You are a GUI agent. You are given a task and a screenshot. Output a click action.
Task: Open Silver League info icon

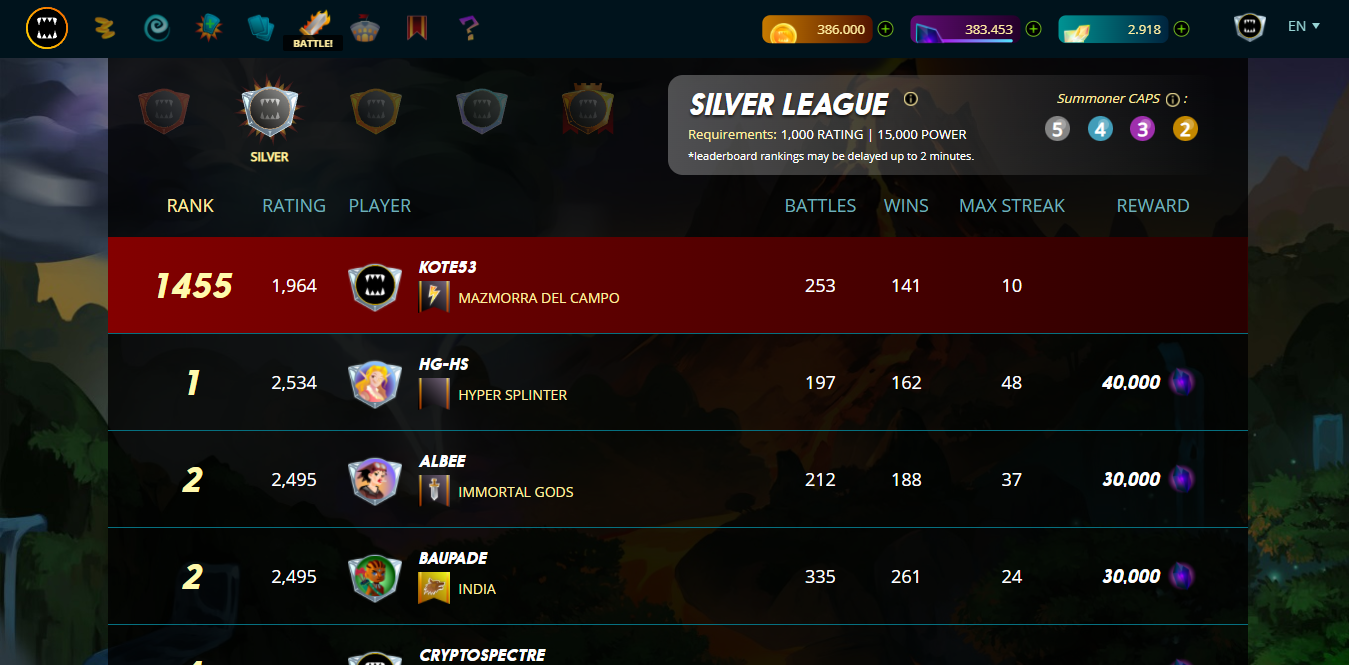[911, 99]
